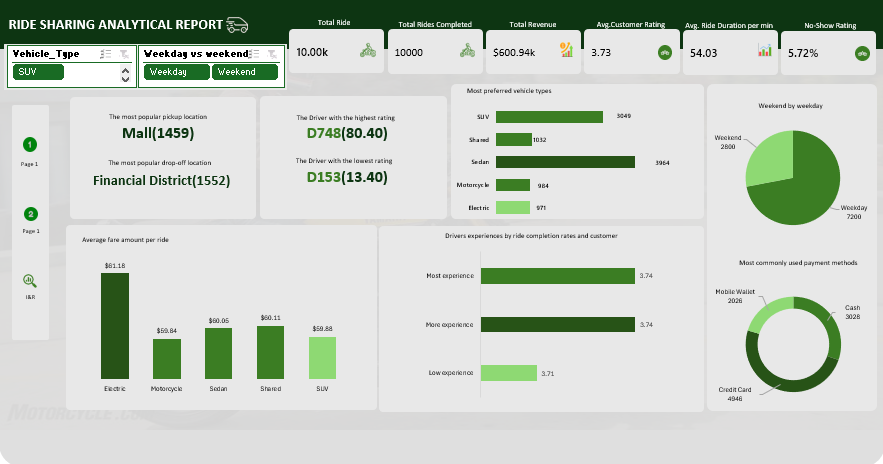Click the Total Ride value 10.00k
883x464 pixels.
click(312, 52)
